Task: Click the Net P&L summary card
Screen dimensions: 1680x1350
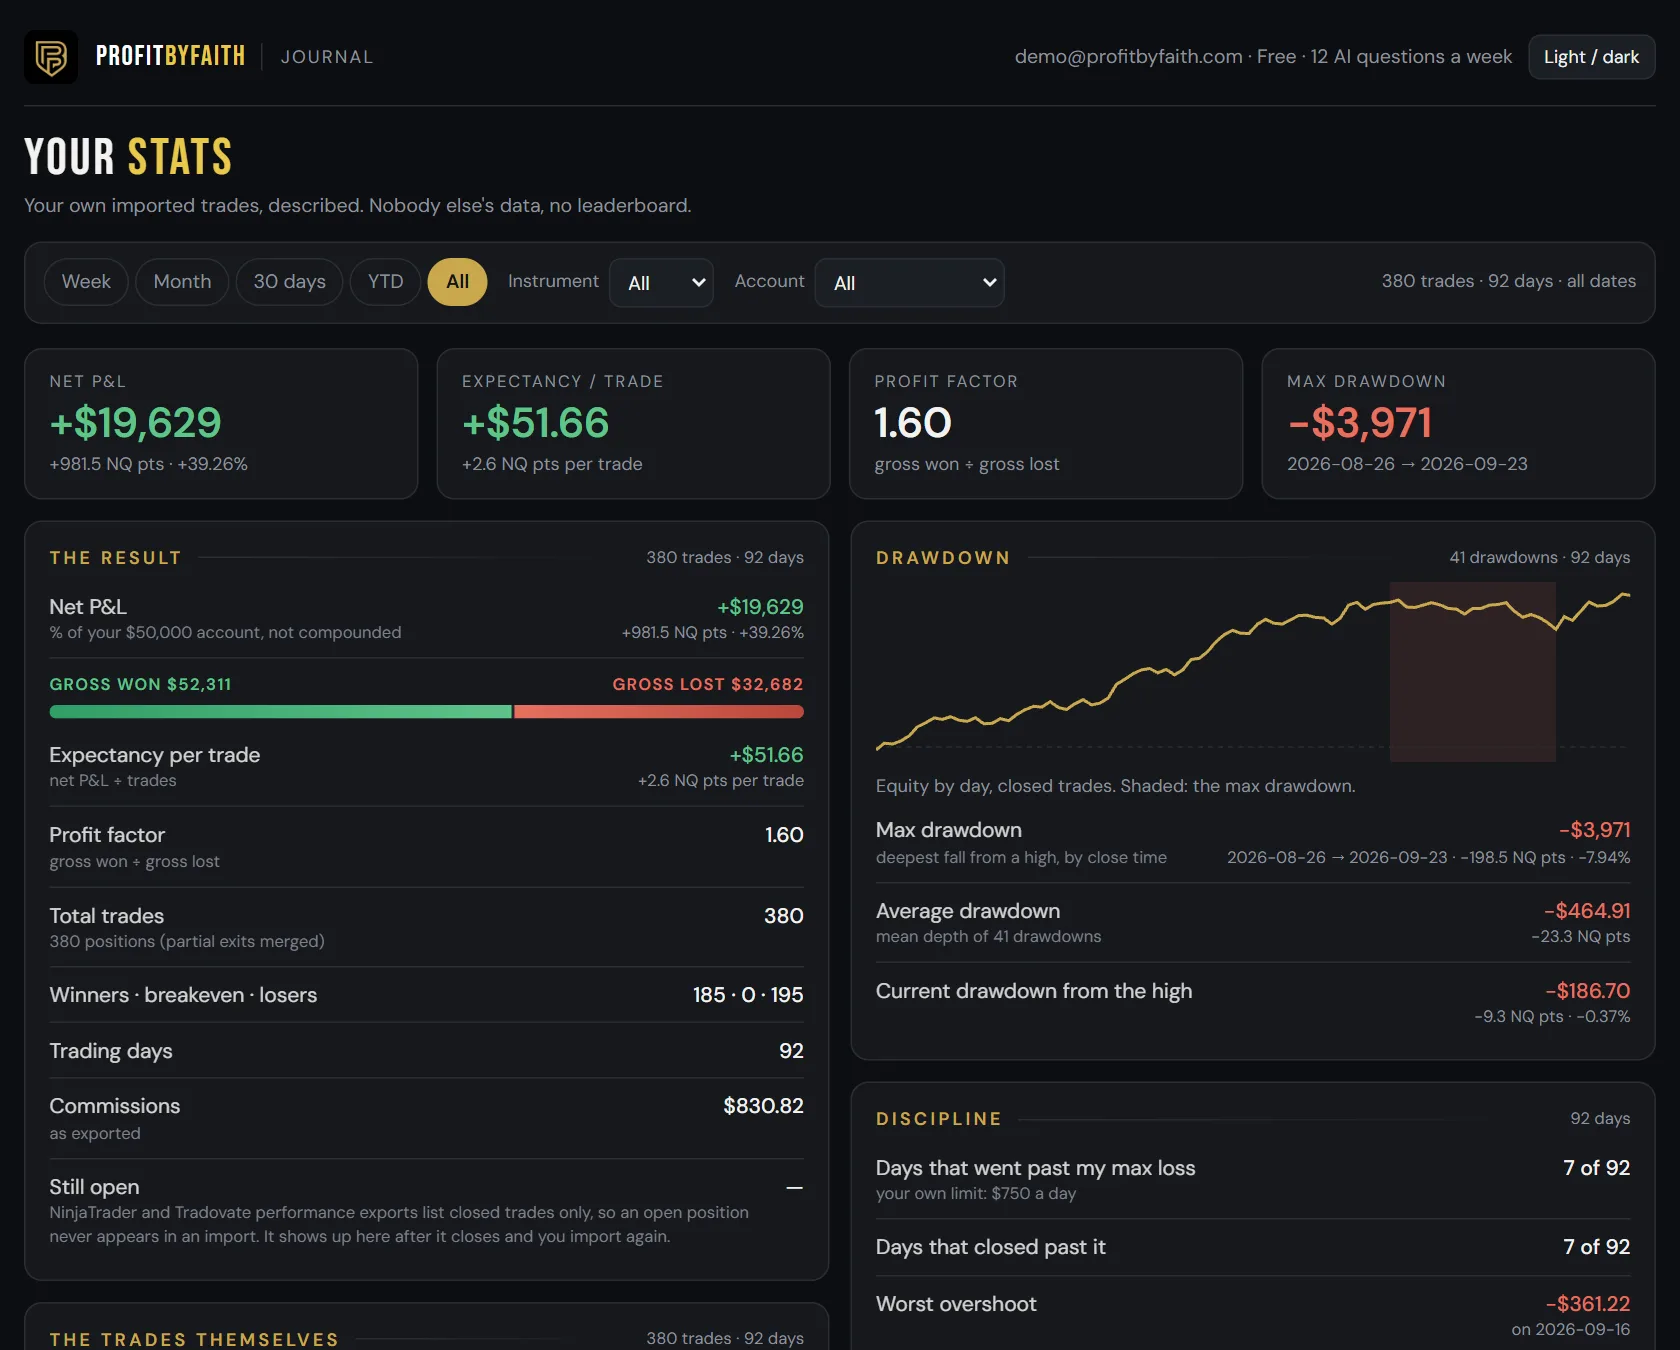Action: point(221,423)
